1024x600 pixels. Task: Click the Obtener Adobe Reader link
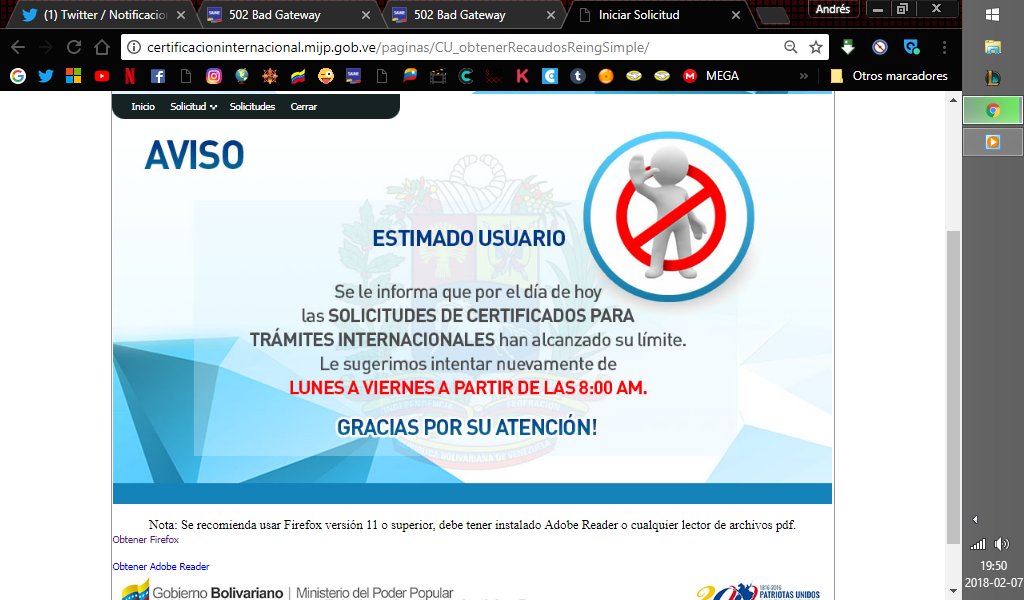point(161,566)
